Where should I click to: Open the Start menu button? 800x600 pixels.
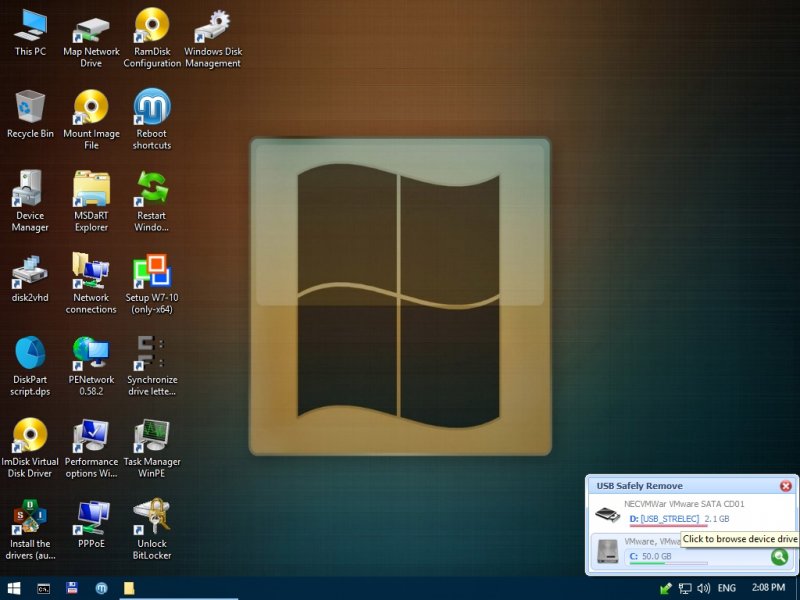[14, 588]
